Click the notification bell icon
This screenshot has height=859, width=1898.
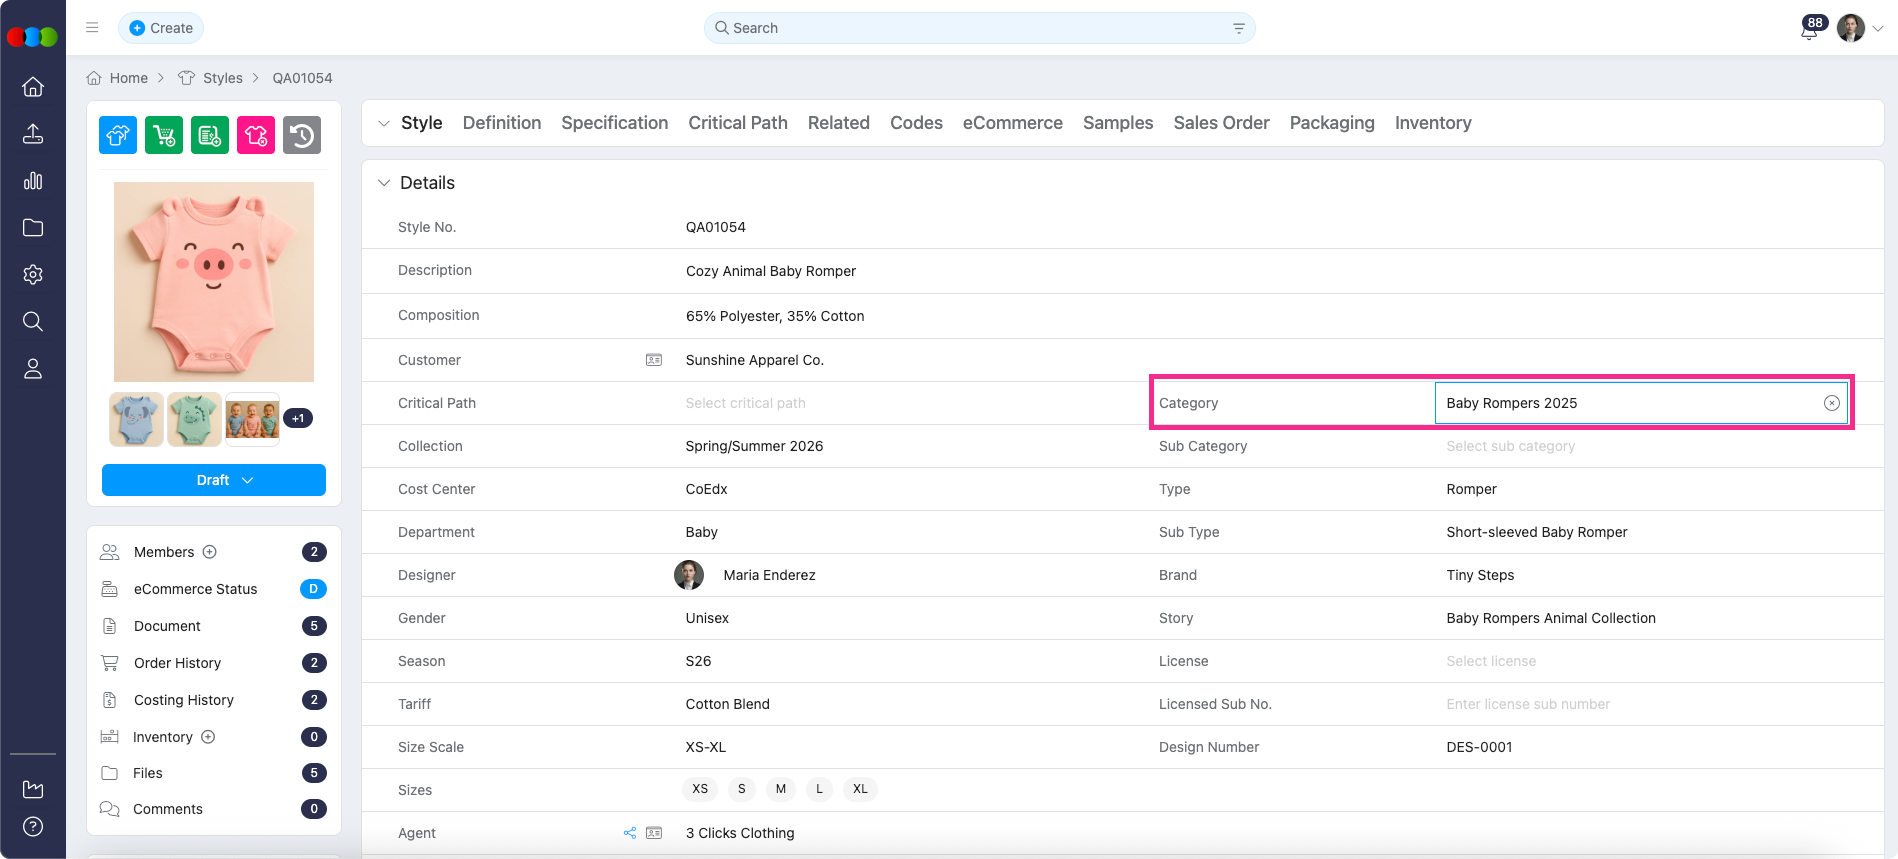[1809, 30]
